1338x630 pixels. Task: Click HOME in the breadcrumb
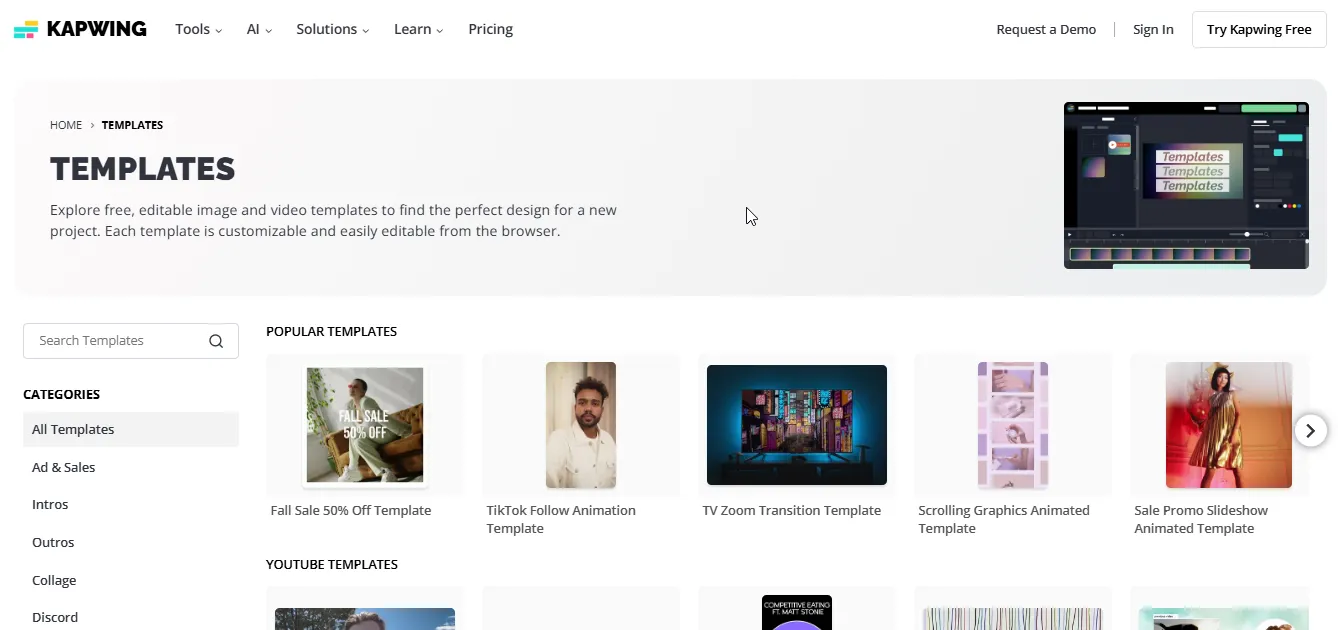click(x=66, y=125)
